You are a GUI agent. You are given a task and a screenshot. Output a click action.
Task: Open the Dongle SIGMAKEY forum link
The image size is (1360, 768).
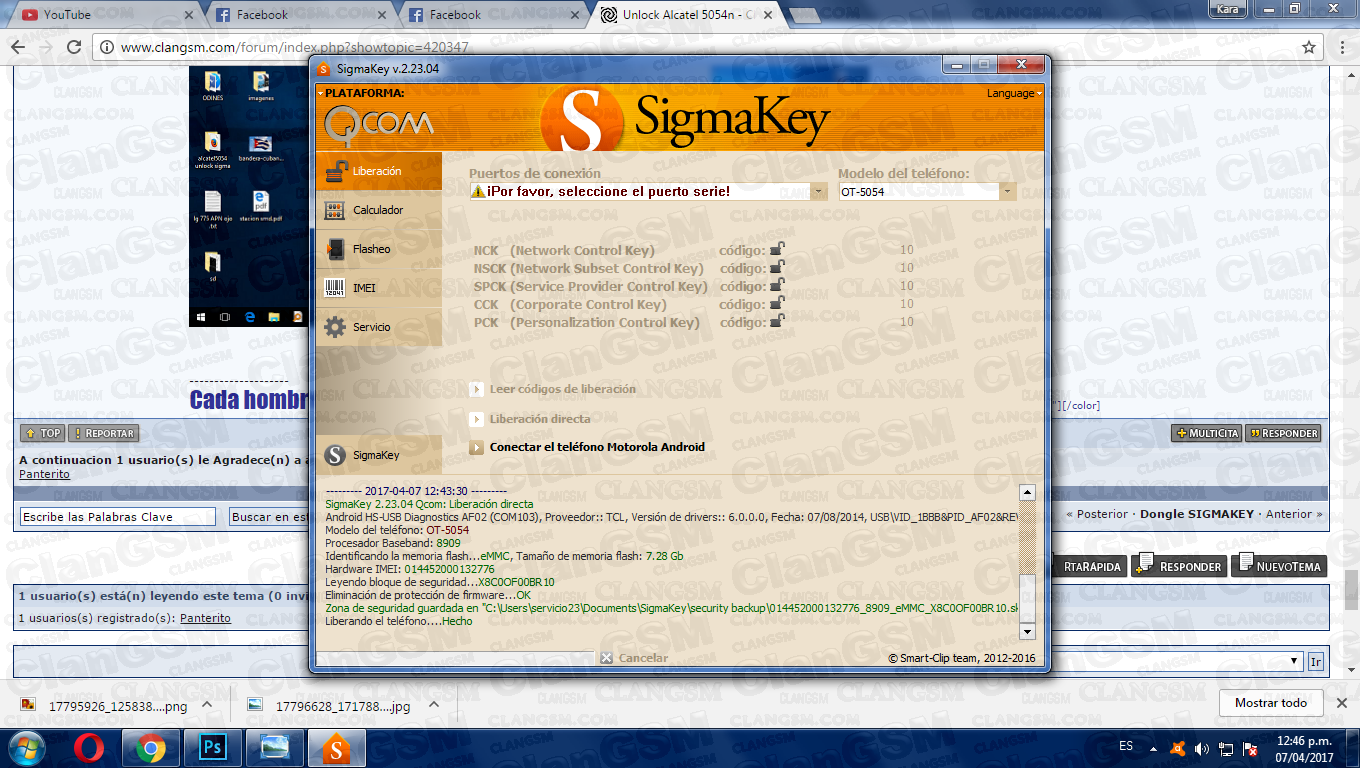(1197, 514)
